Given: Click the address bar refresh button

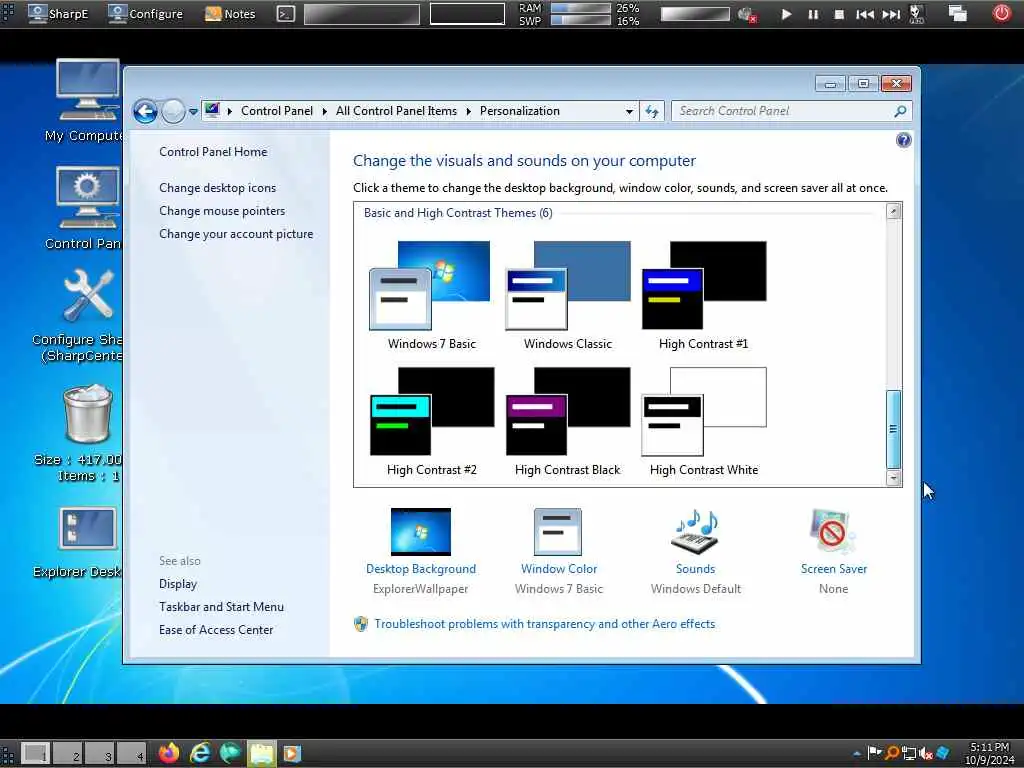Looking at the screenshot, I should (652, 112).
